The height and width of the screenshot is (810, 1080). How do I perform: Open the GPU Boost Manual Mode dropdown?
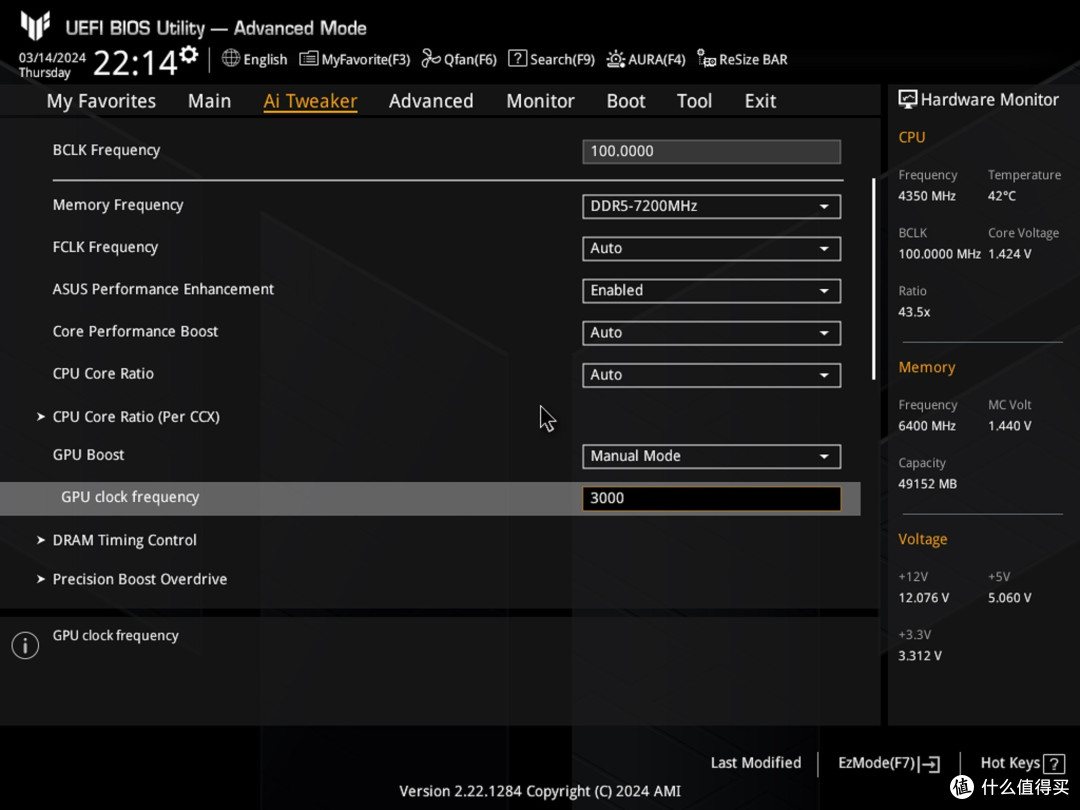tap(711, 456)
